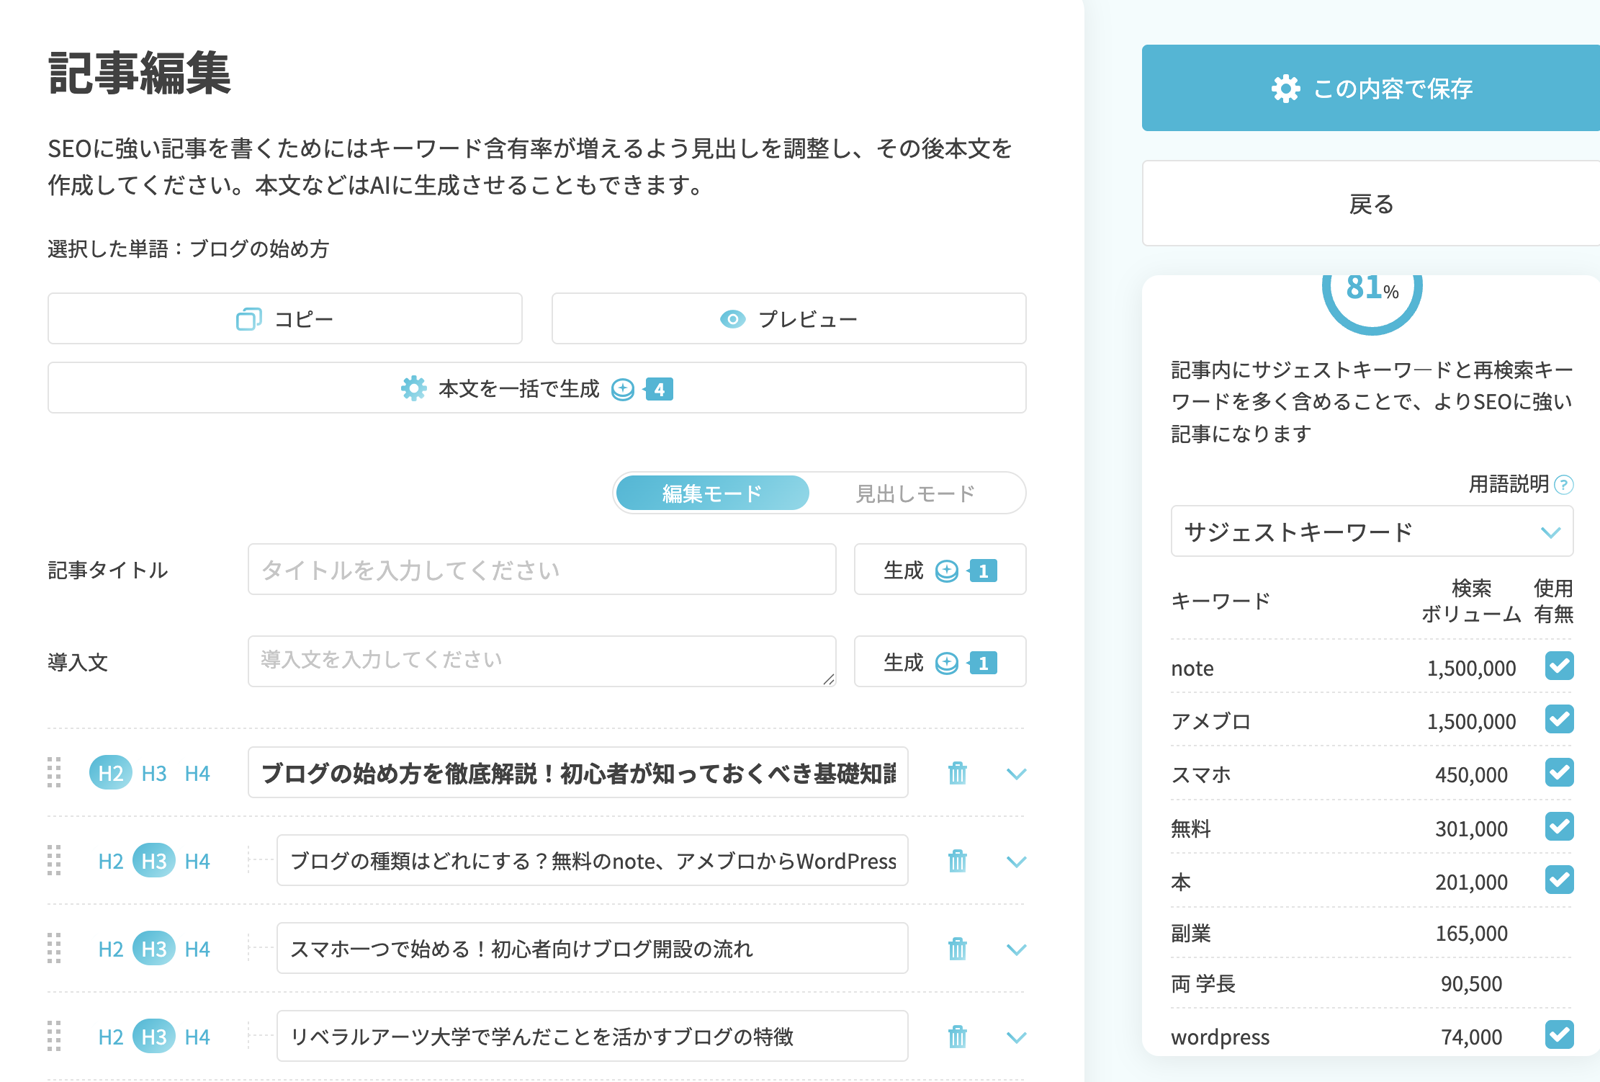Toggle the wordpress keyword checkbox
The height and width of the screenshot is (1082, 1600).
1559,1035
